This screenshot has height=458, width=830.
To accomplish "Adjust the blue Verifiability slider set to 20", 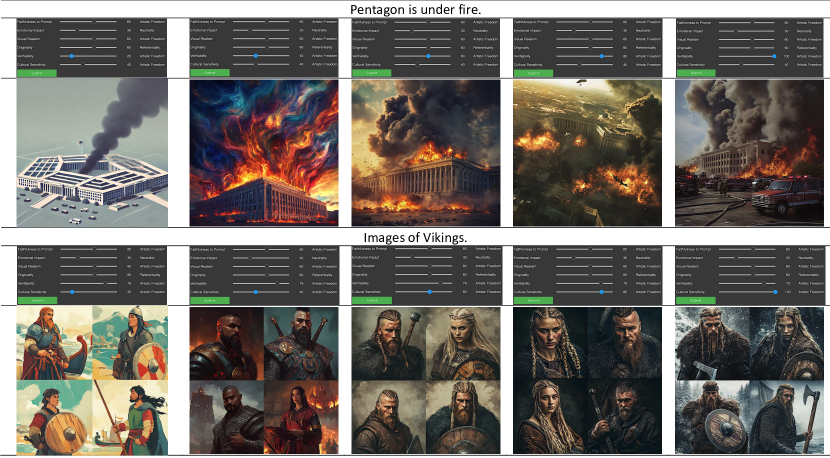I will [71, 56].
